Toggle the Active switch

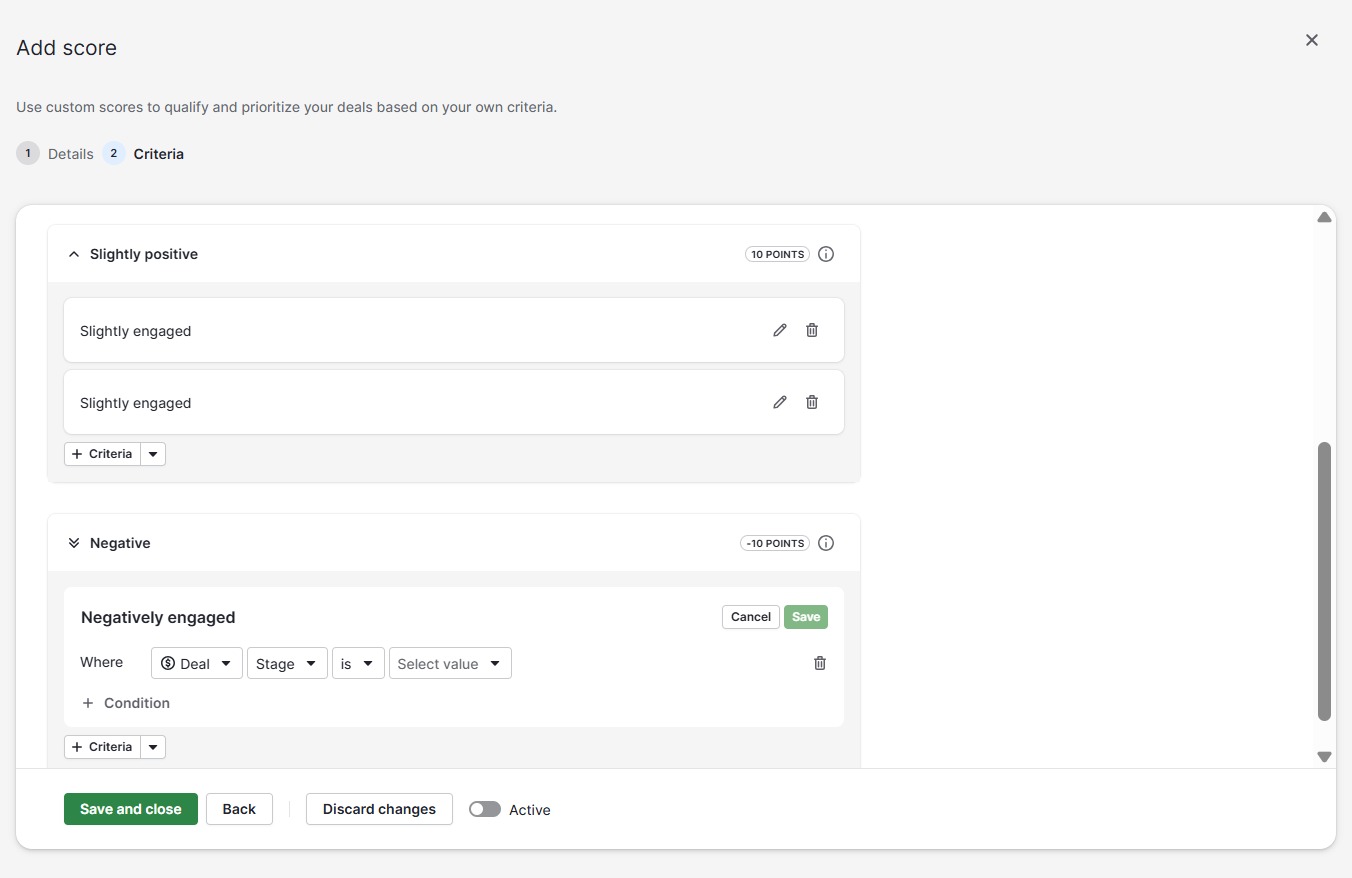pos(485,809)
